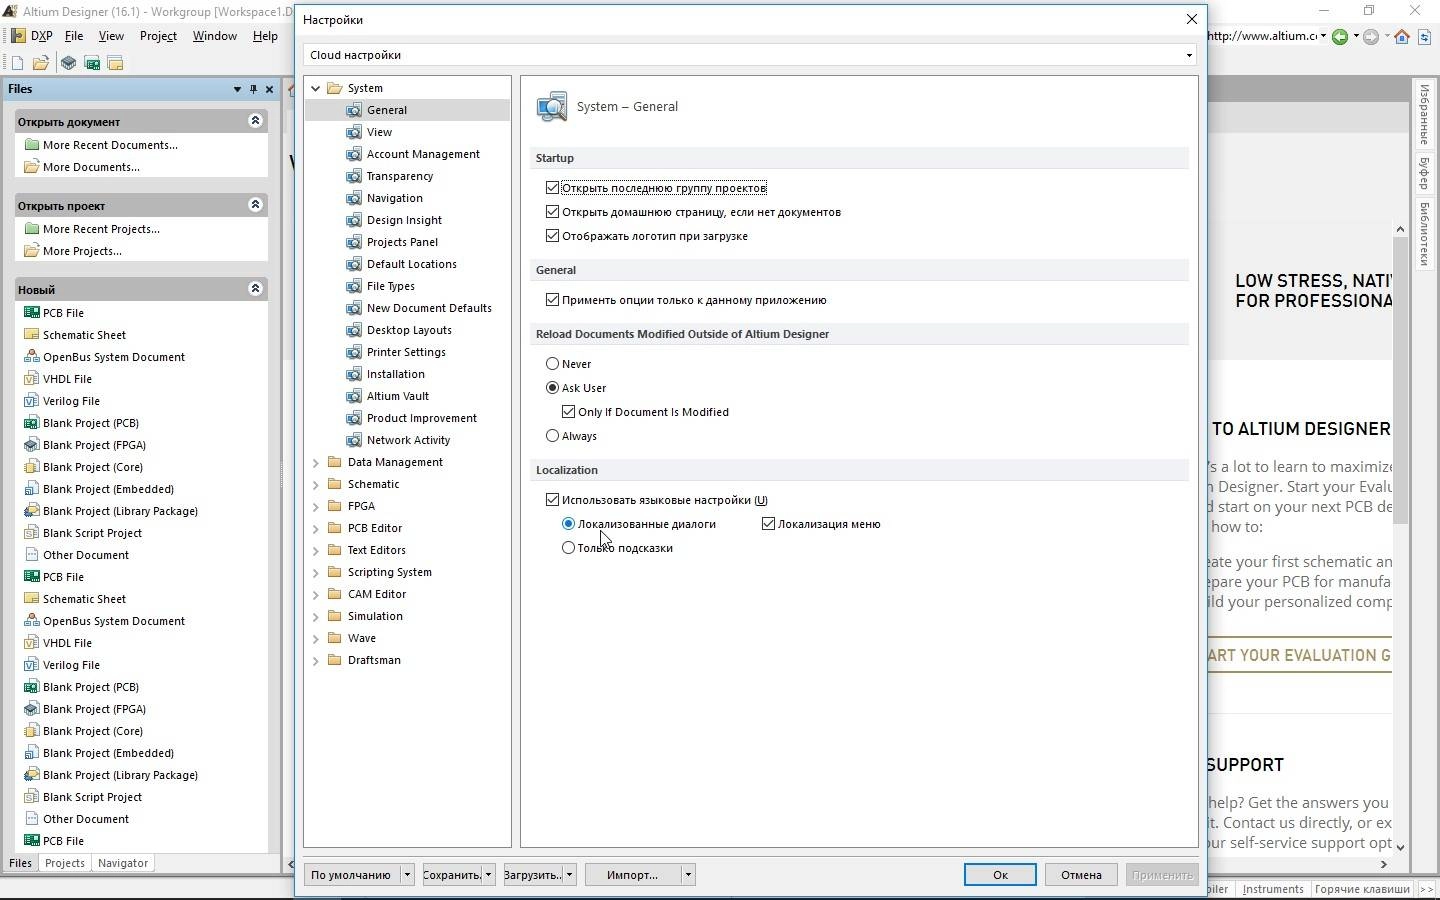Screen dimensions: 1440x900
Task: Toggle 'Использовать языковые настройки' checkbox
Action: [x=552, y=500]
